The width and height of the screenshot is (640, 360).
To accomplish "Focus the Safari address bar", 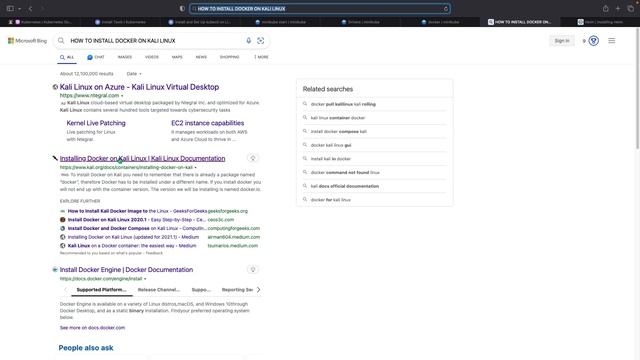I will tap(320, 9).
